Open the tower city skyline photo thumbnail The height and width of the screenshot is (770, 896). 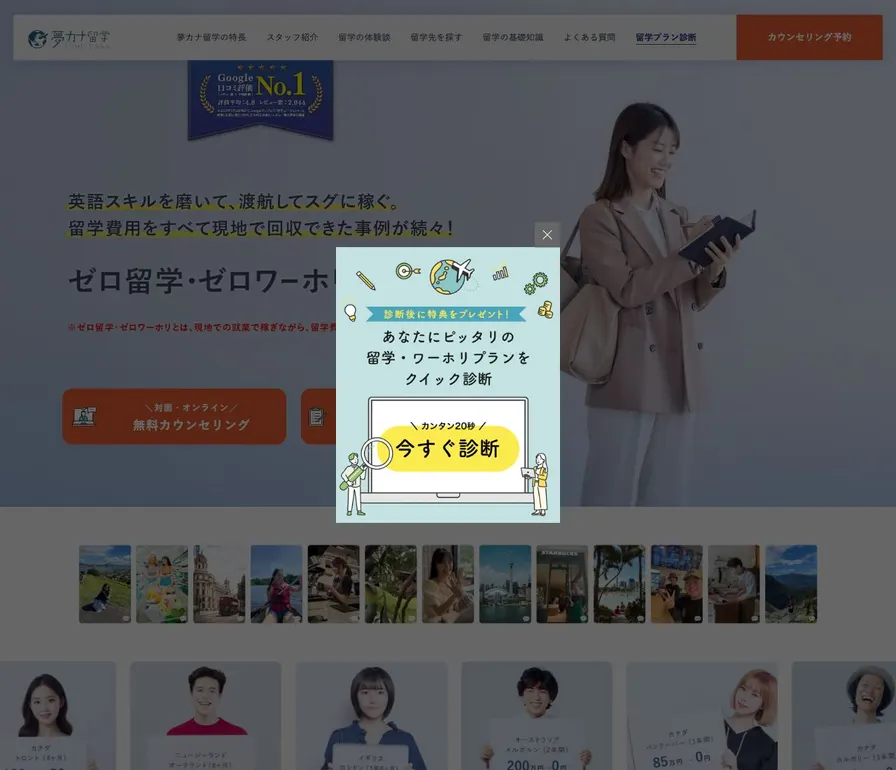coord(505,584)
